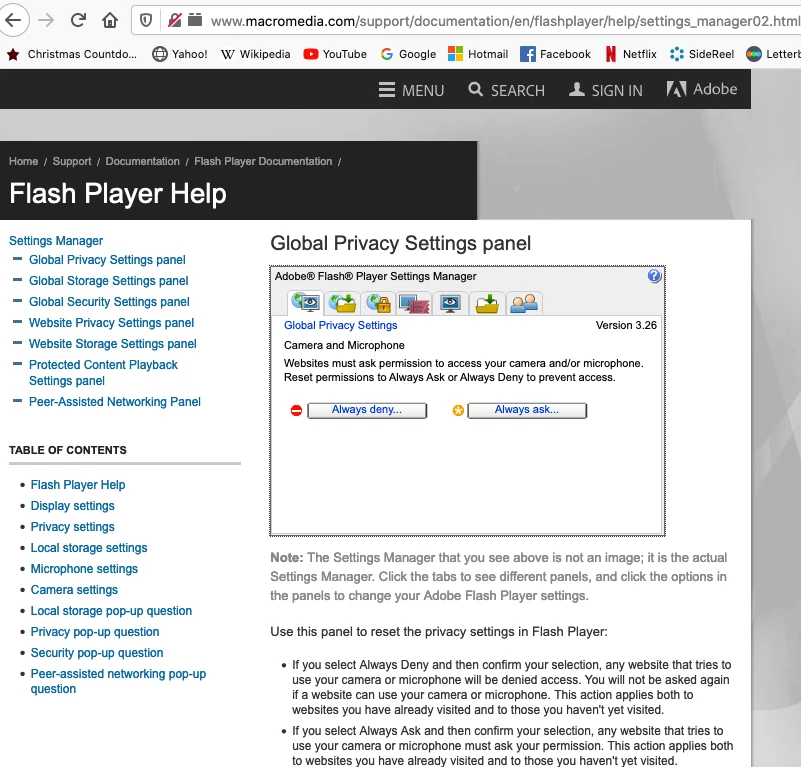Open Security pop-up question link

(97, 653)
